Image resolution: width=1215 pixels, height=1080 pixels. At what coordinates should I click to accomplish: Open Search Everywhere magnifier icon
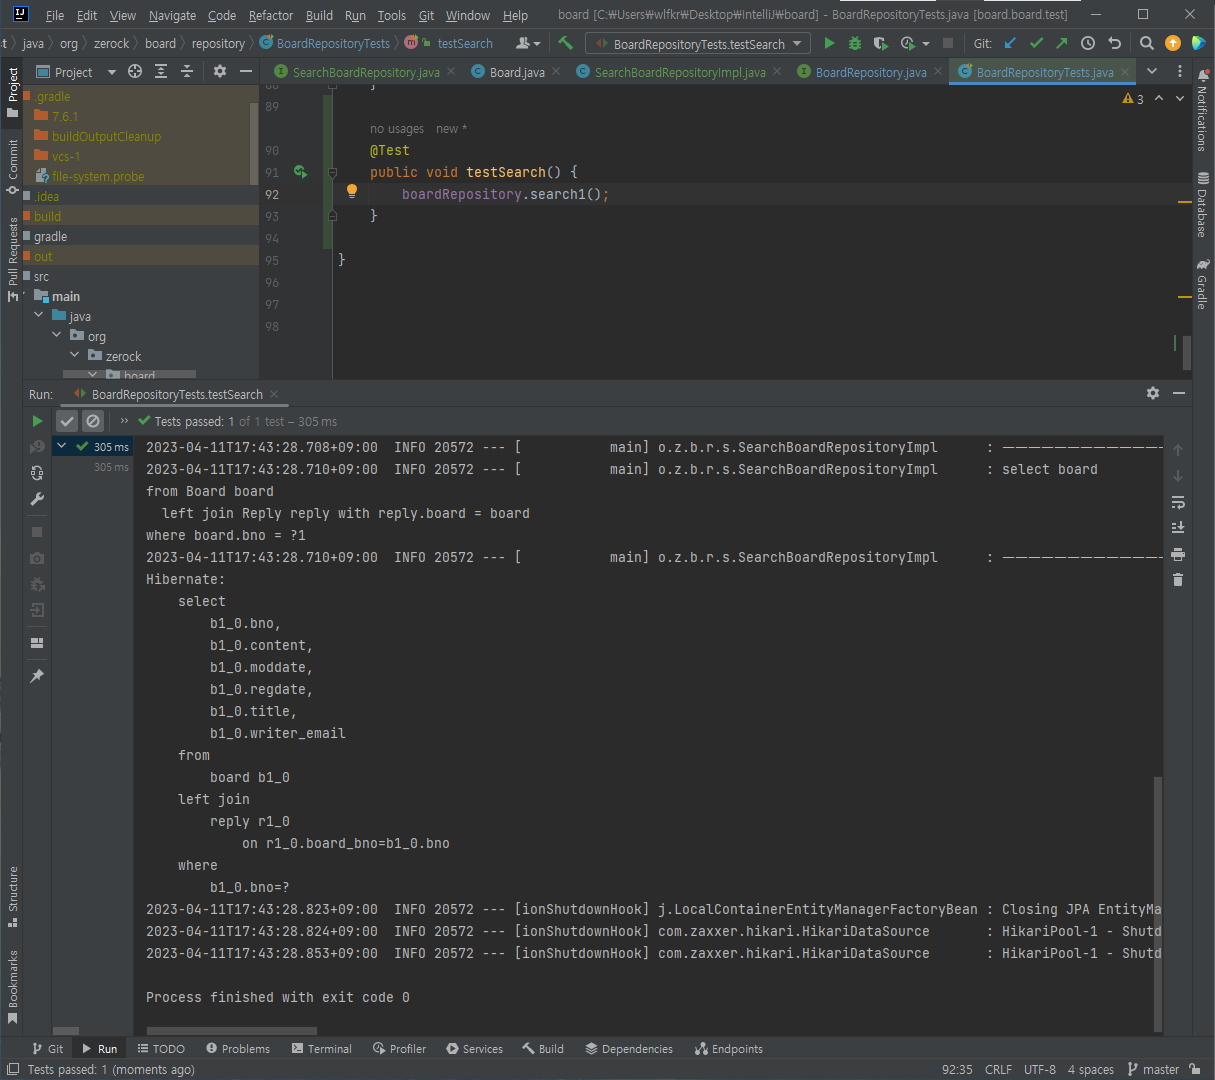tap(1147, 43)
